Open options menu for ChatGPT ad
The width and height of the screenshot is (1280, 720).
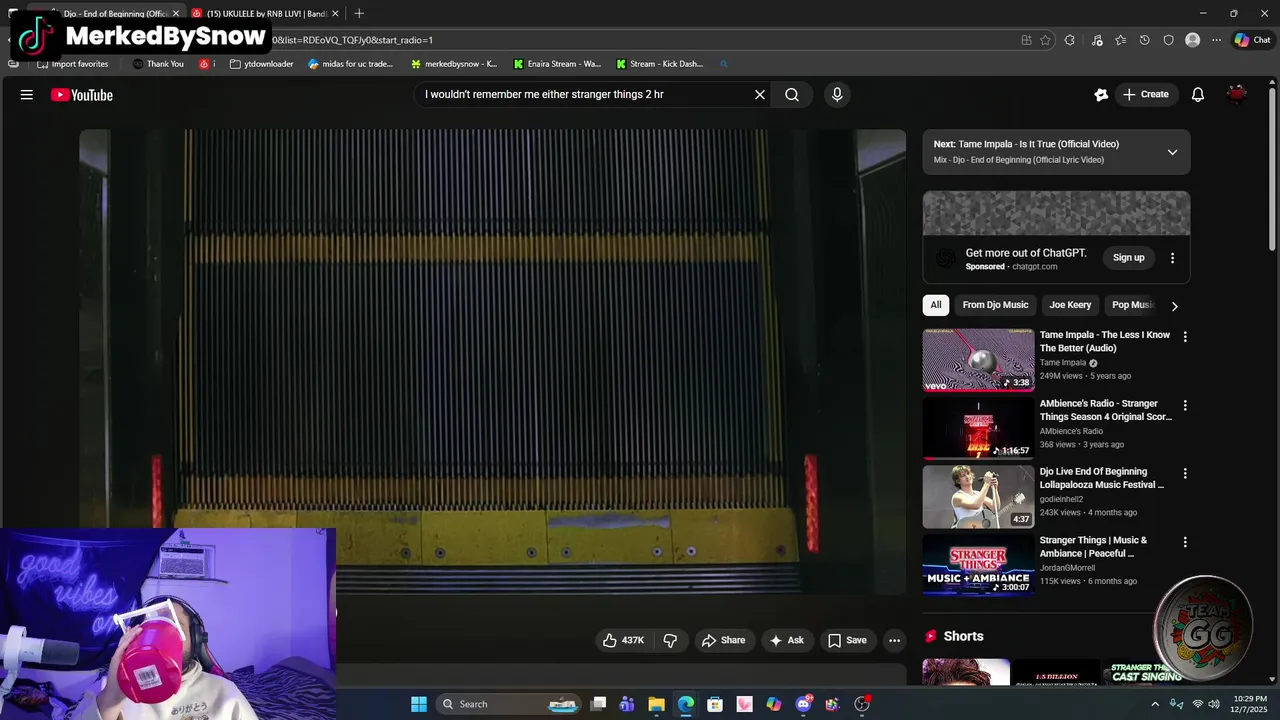(x=1172, y=258)
